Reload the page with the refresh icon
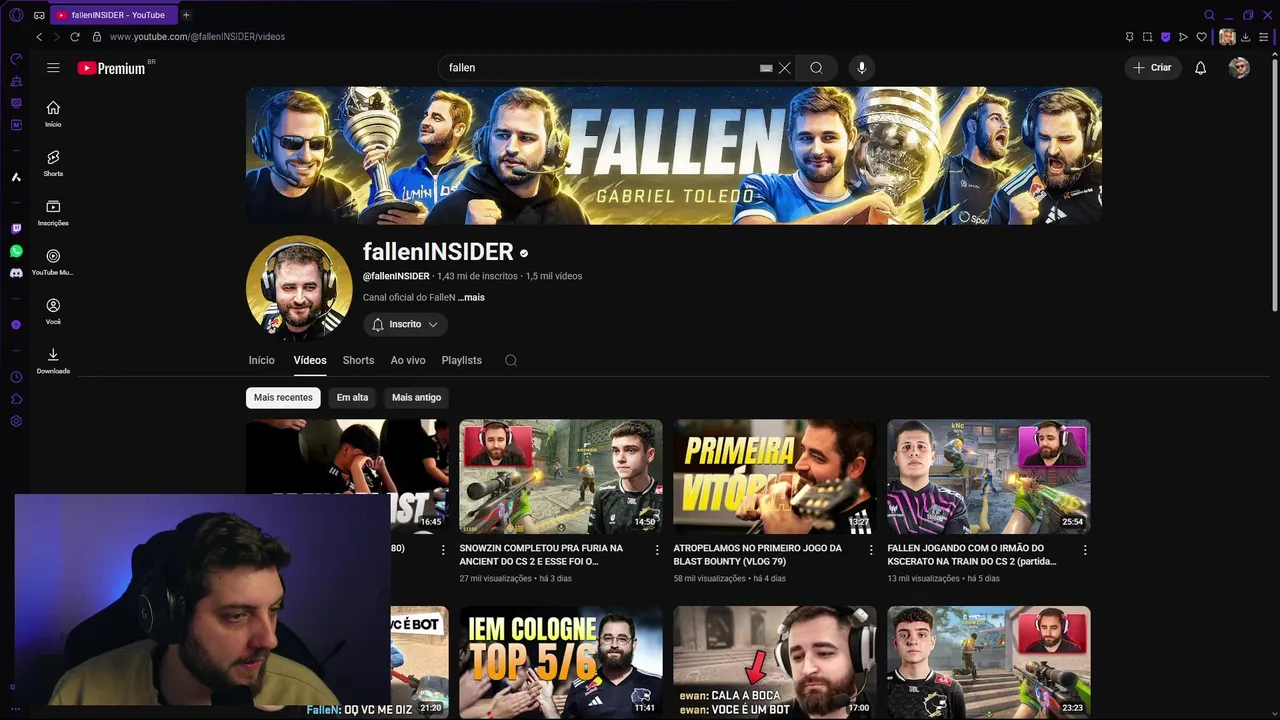 74,37
